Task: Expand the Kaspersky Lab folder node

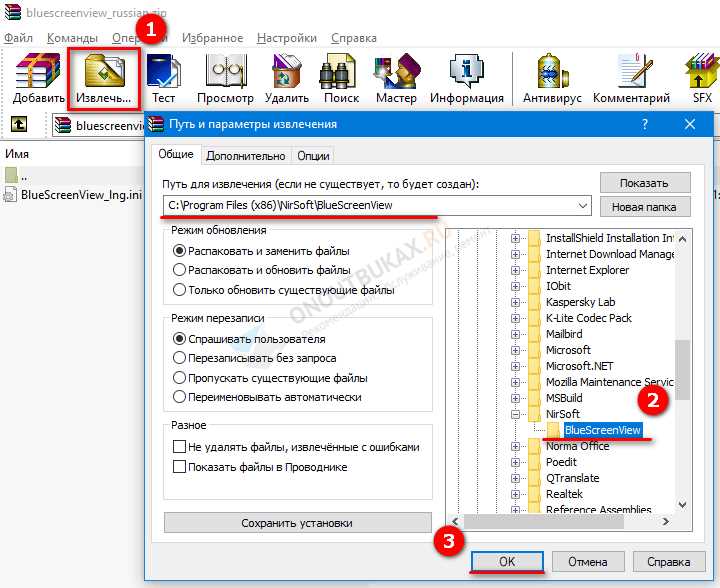Action: click(516, 302)
